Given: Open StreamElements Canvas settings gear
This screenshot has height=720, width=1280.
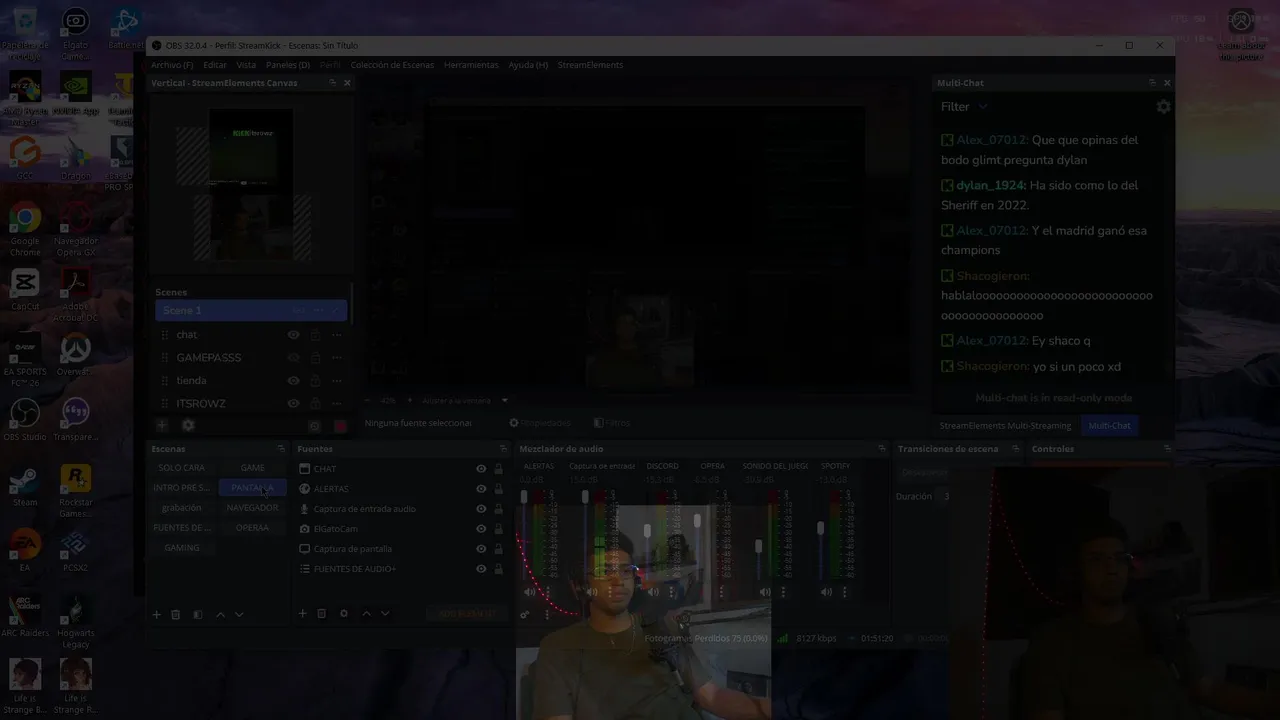Looking at the screenshot, I should click(x=188, y=425).
